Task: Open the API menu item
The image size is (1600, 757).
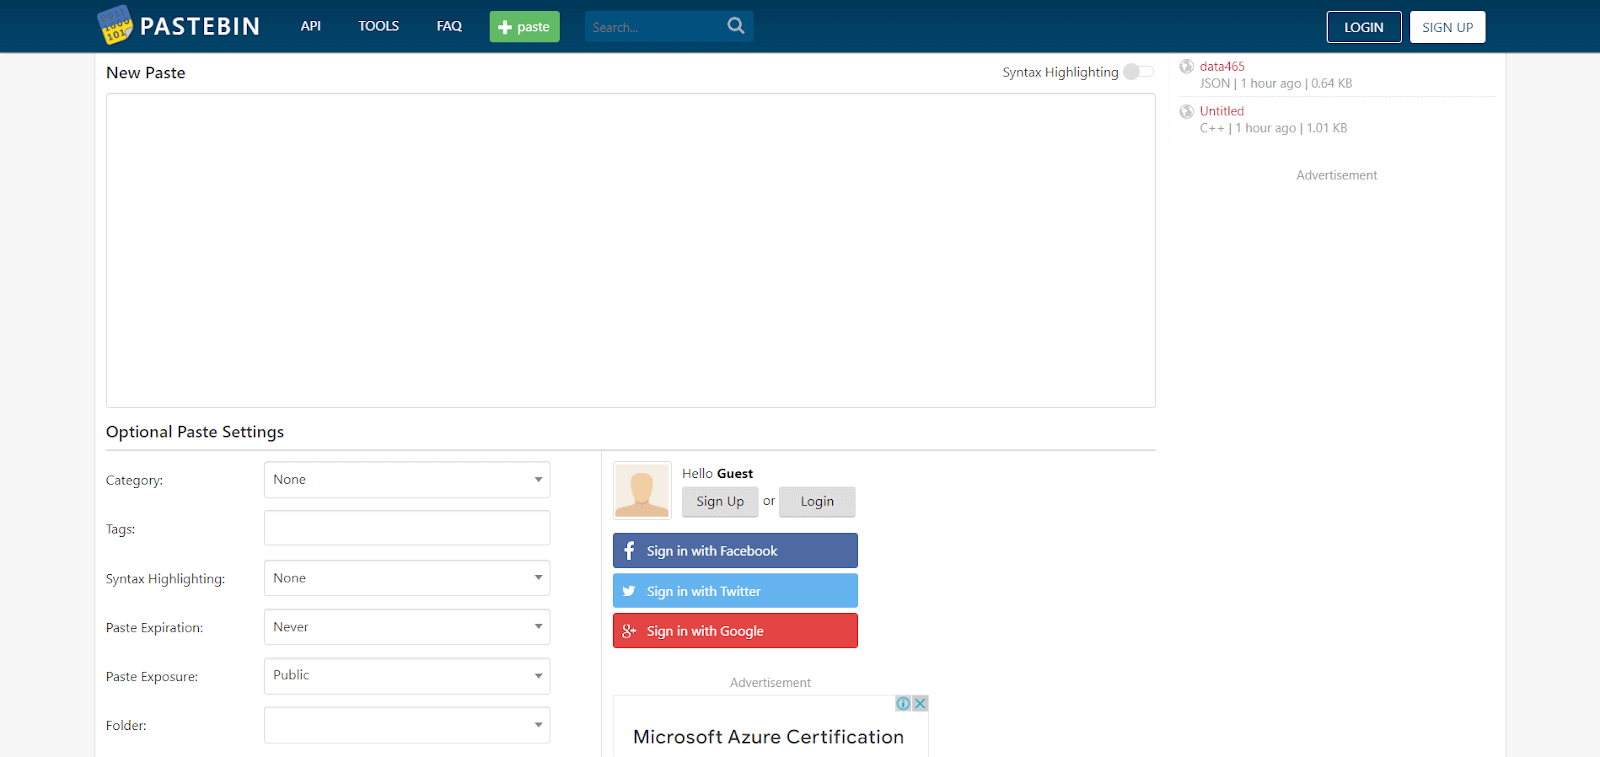Action: (311, 26)
